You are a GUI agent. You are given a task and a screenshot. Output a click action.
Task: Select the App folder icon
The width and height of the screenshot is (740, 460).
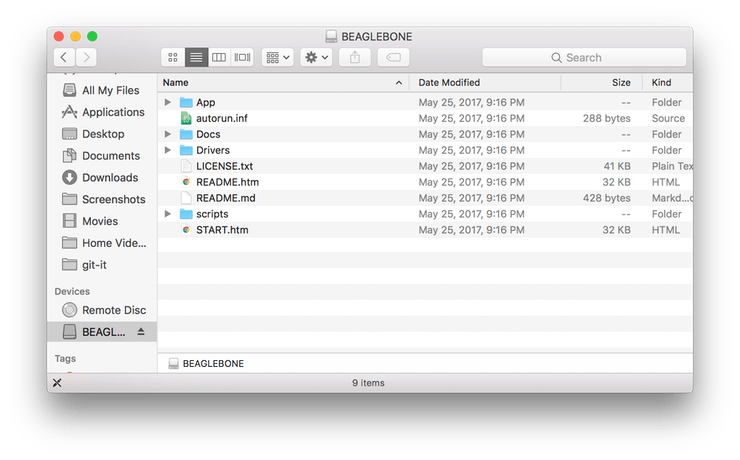[x=186, y=102]
